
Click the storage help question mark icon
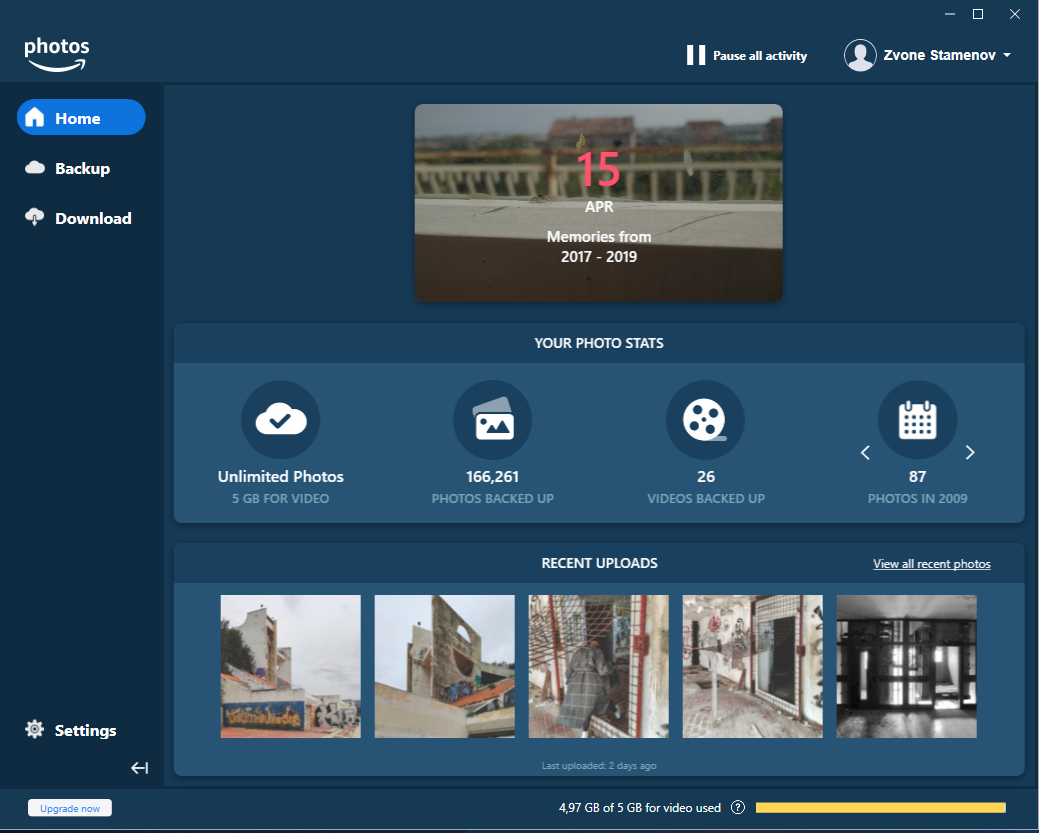click(738, 807)
